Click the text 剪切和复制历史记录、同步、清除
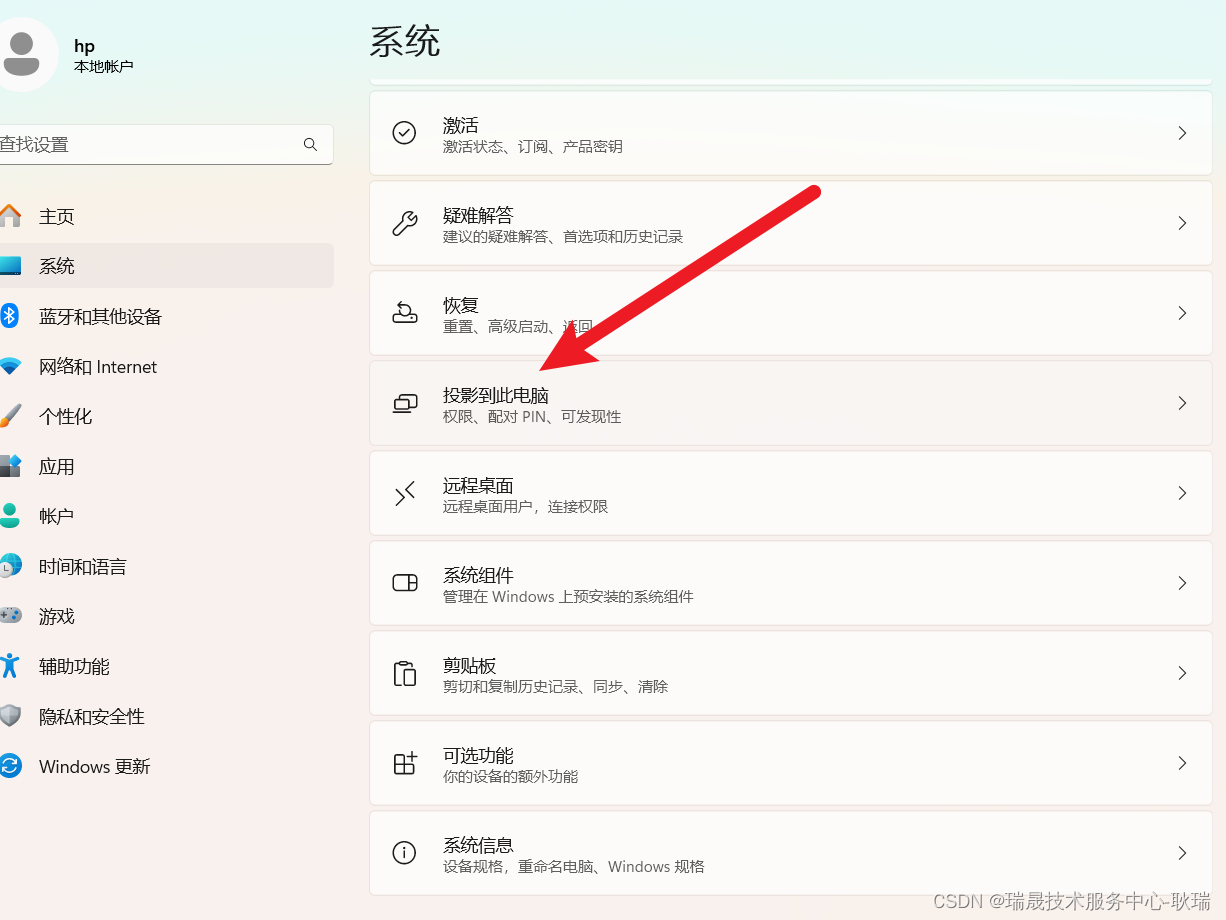1226x920 pixels. (x=555, y=687)
